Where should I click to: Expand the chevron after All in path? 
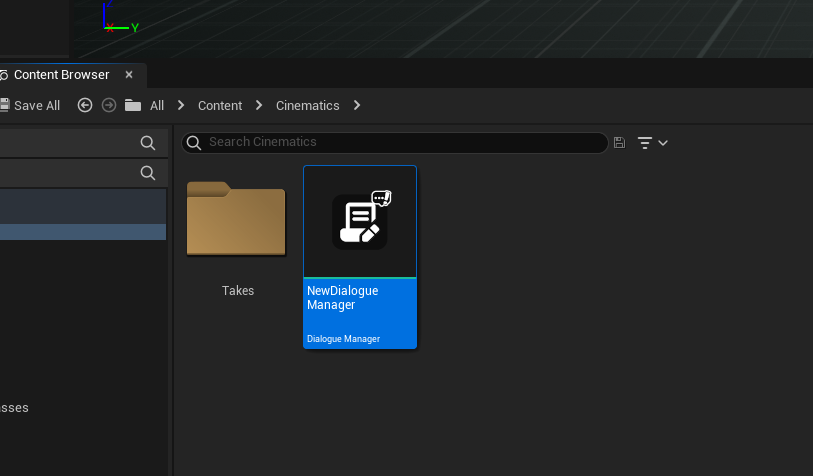[x=181, y=105]
